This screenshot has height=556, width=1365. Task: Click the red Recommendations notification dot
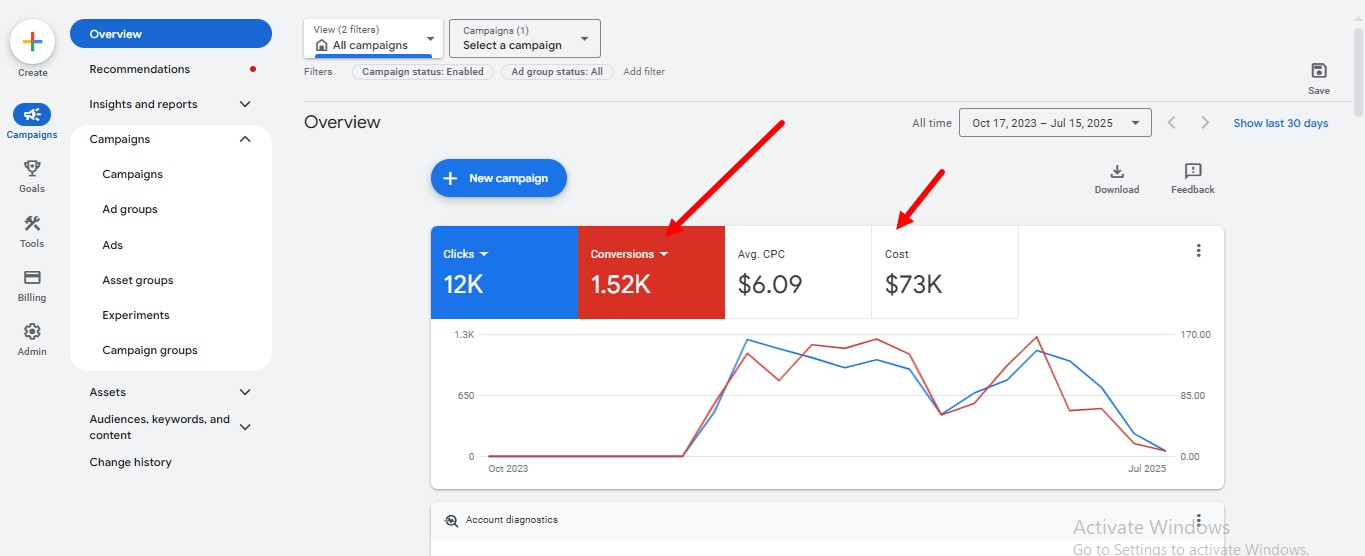[253, 69]
